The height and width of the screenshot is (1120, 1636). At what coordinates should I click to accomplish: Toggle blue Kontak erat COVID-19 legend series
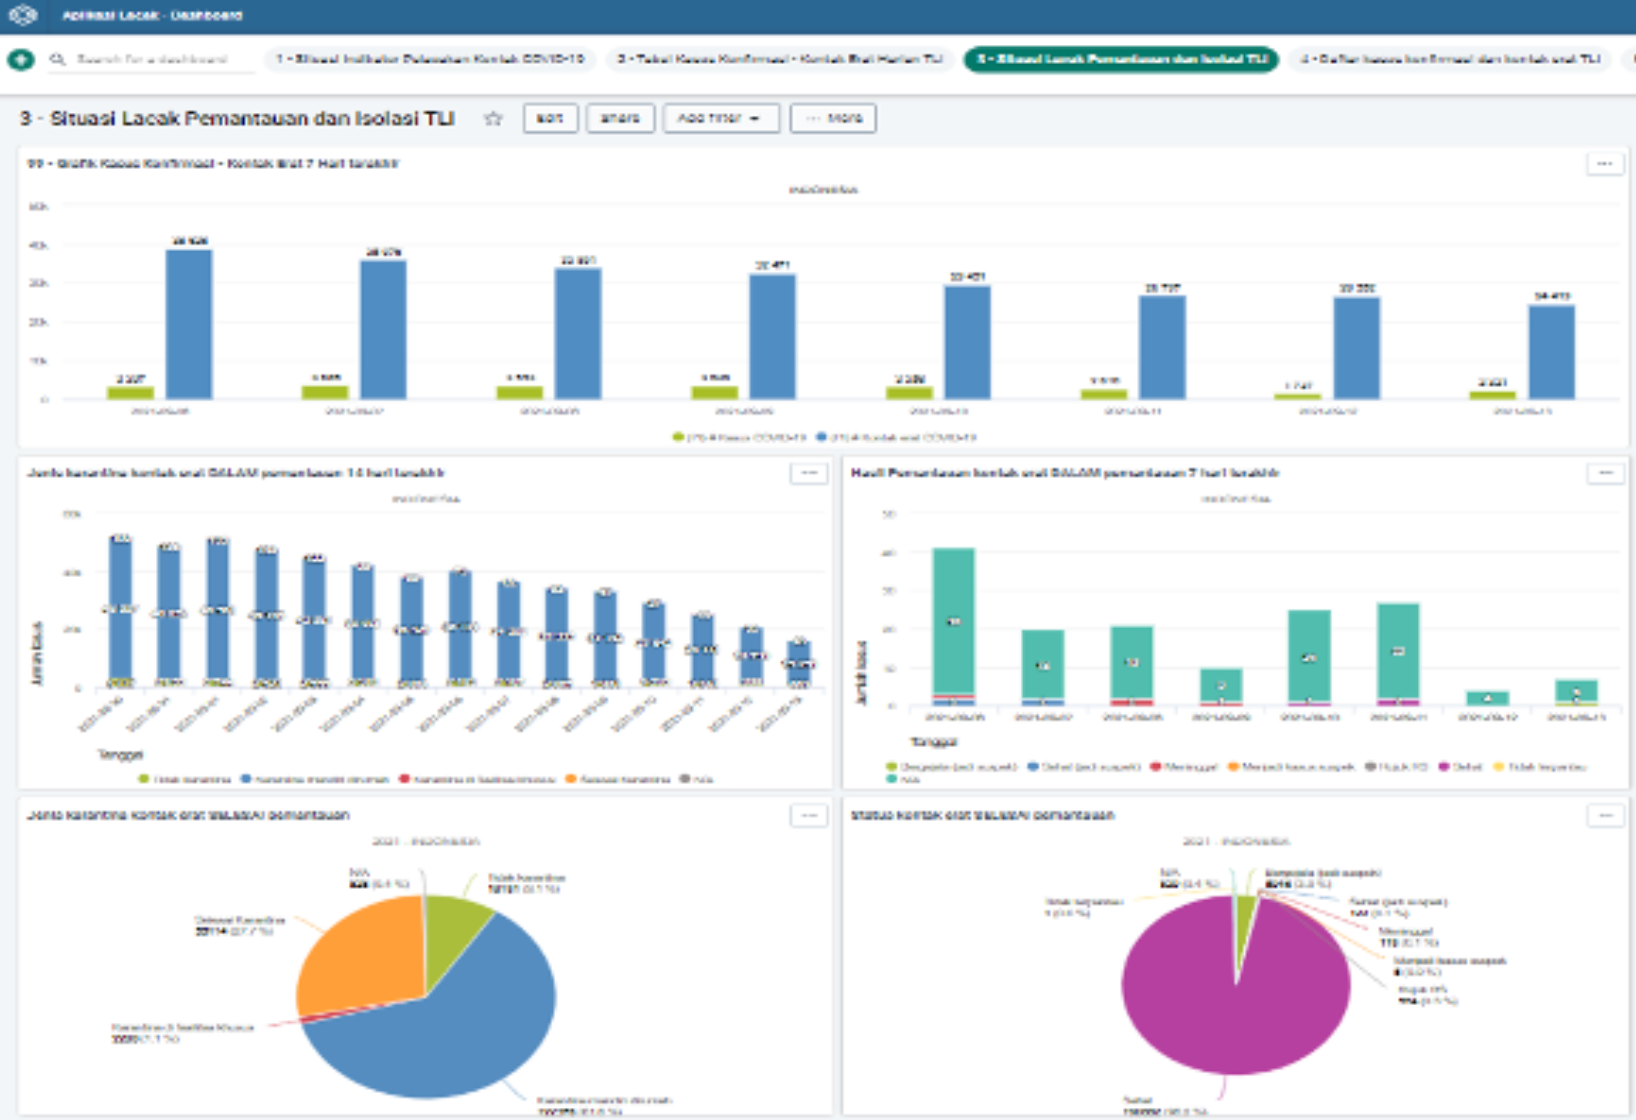[895, 438]
